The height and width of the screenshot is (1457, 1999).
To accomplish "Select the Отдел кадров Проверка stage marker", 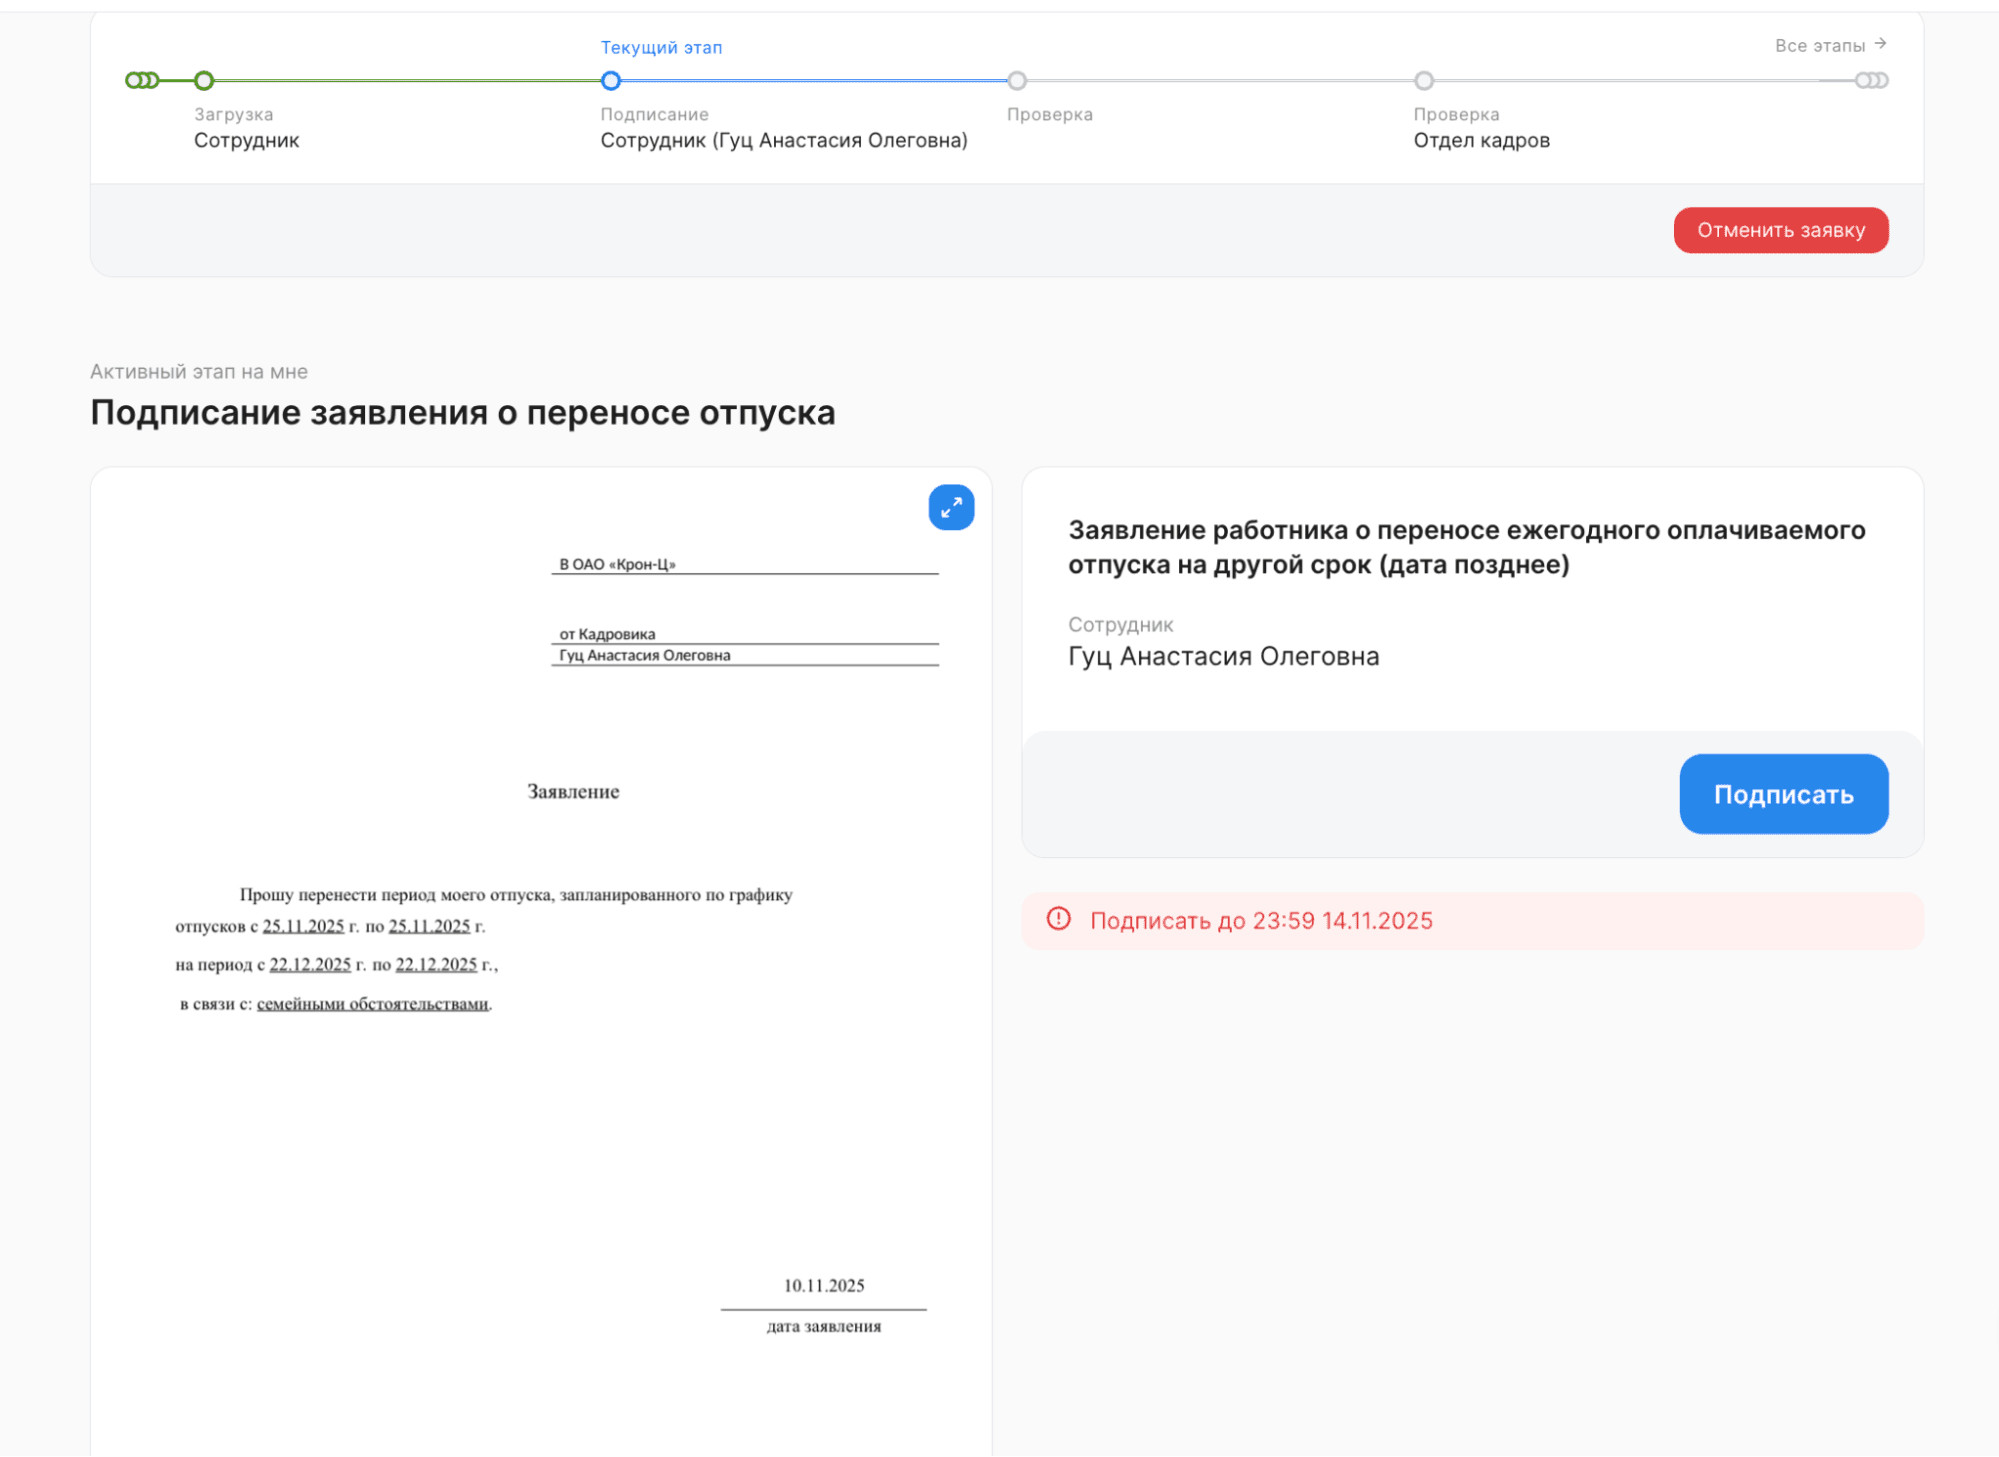I will [x=1424, y=80].
